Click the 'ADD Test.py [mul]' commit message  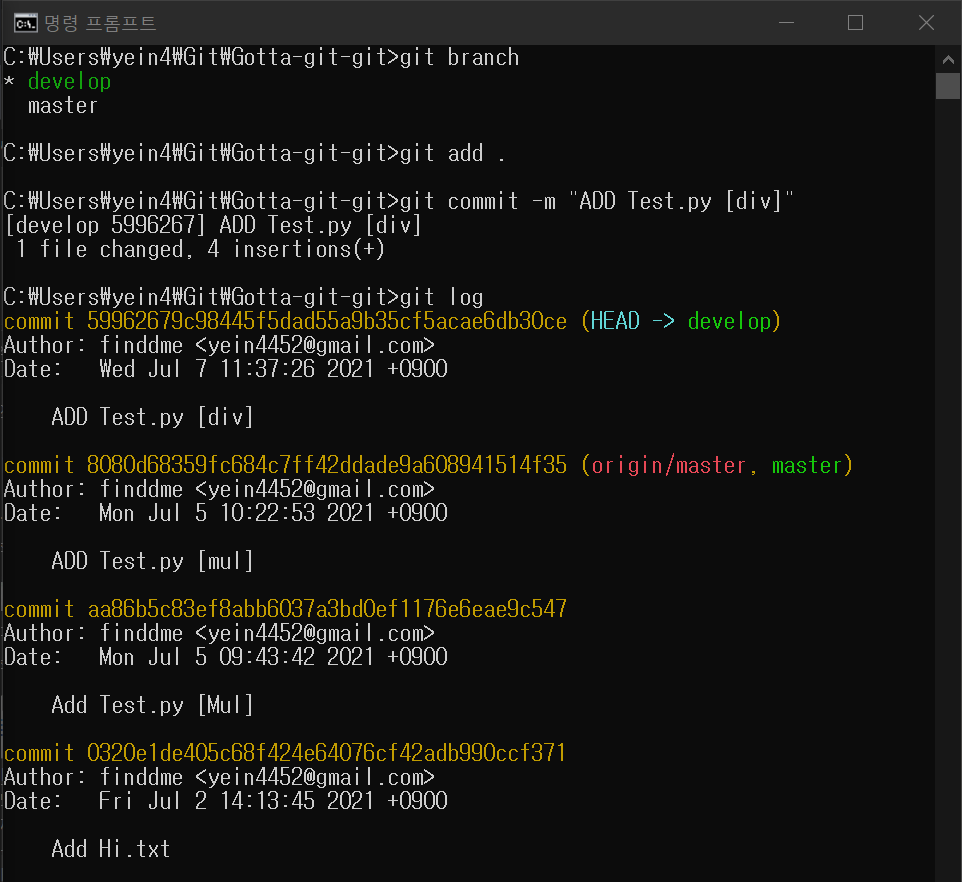152,561
